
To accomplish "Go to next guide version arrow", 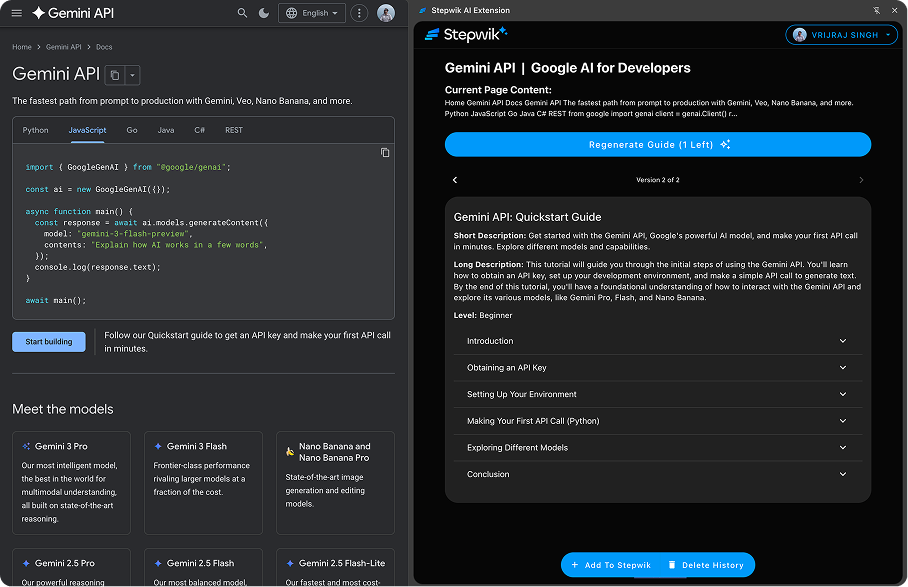I will [861, 180].
